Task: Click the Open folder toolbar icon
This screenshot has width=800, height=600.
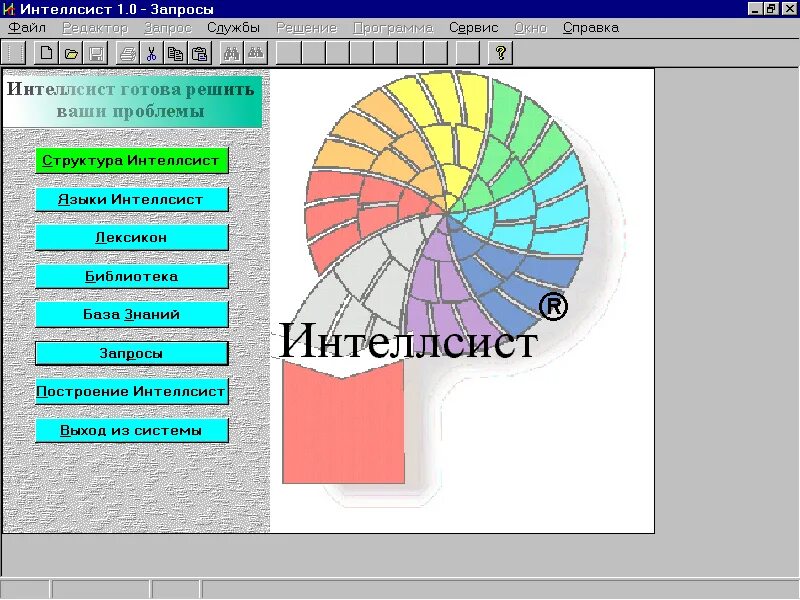Action: pos(71,53)
